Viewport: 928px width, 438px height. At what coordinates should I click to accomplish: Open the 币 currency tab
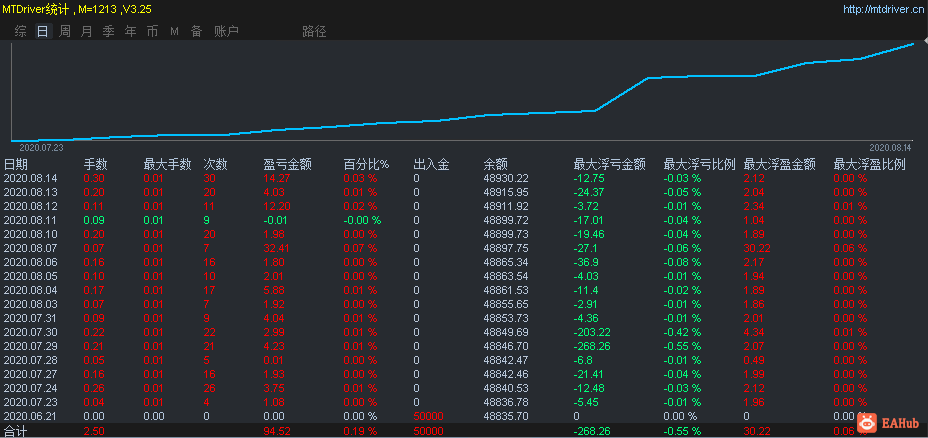(x=152, y=31)
